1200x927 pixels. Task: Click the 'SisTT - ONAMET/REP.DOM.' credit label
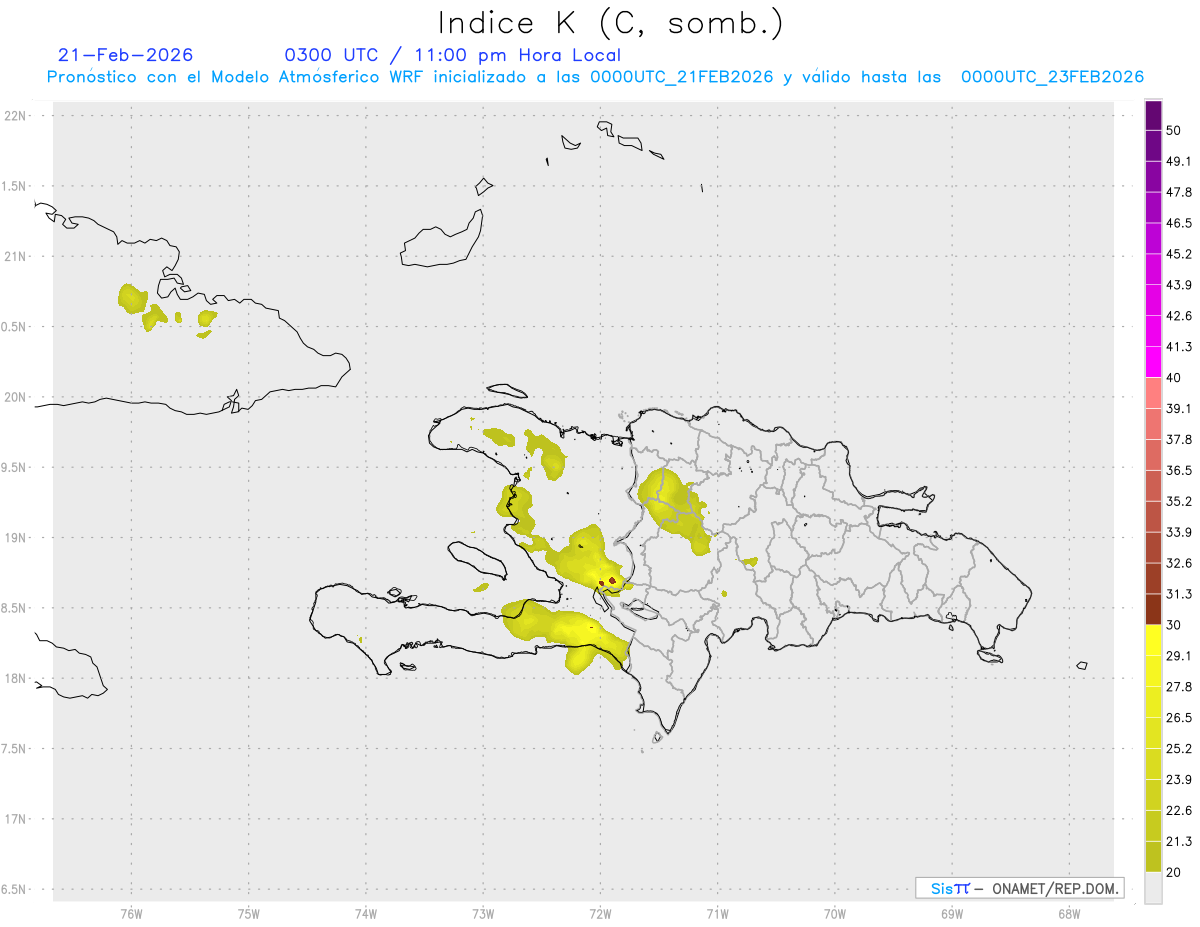[1019, 888]
